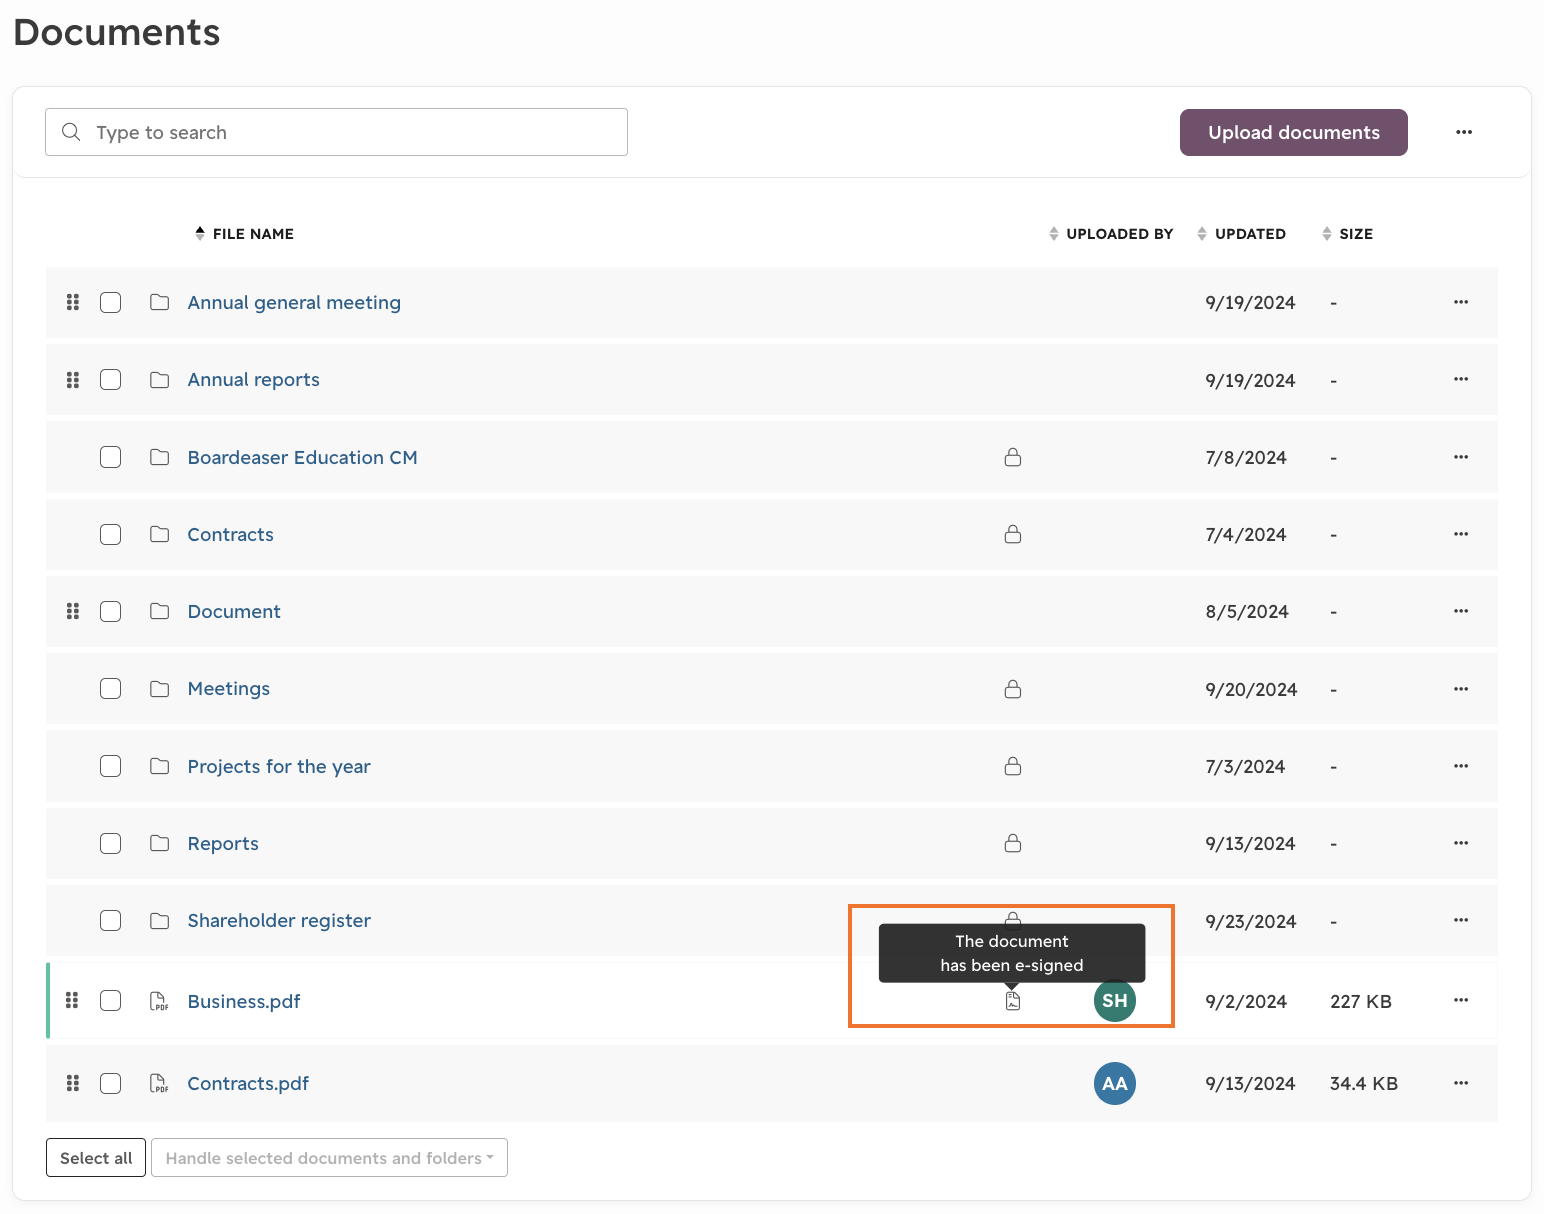
Task: Click the Upload documents button
Action: click(1294, 132)
